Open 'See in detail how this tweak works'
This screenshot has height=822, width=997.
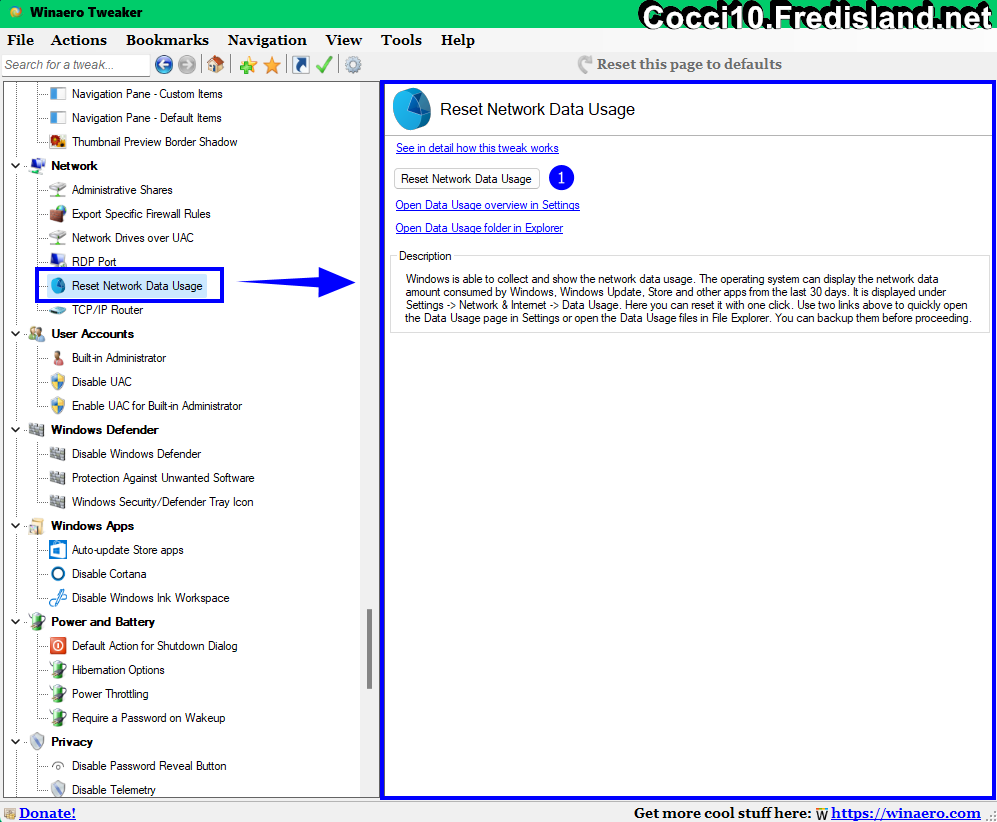pos(477,148)
